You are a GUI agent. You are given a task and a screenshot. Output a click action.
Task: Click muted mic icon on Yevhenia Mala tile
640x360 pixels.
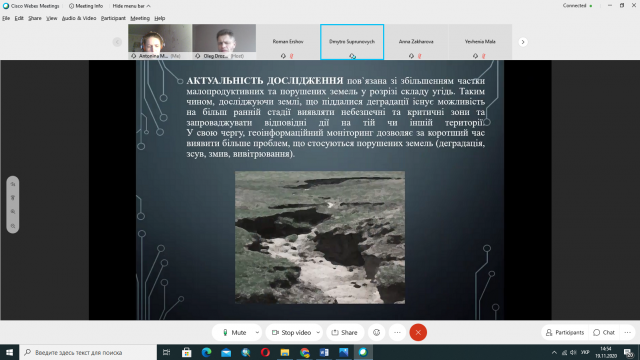[x=484, y=56]
